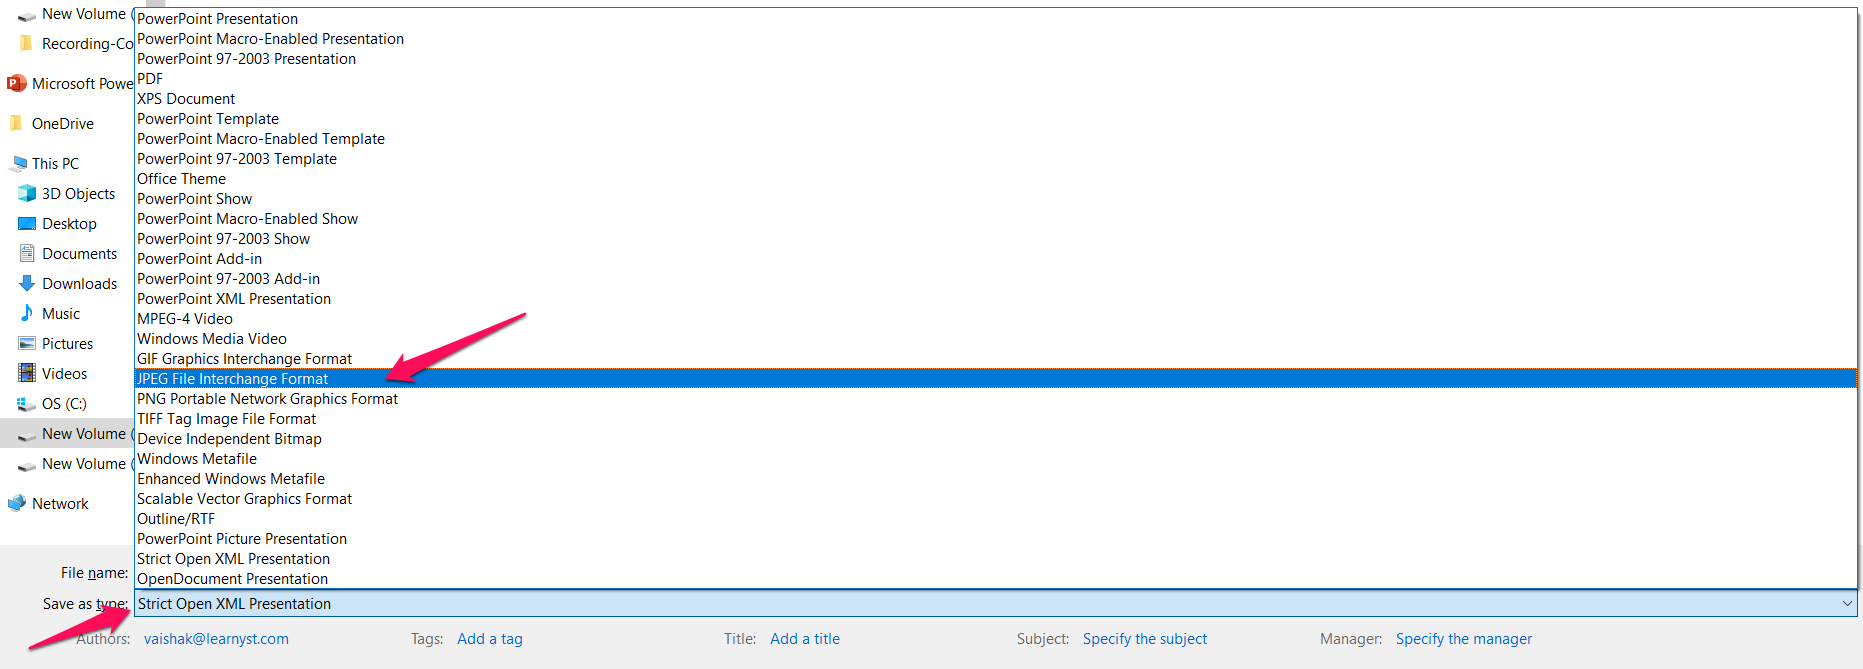Collapse the Save as type dropdown arrow
Viewport: 1863px width, 669px height.
pos(1846,603)
